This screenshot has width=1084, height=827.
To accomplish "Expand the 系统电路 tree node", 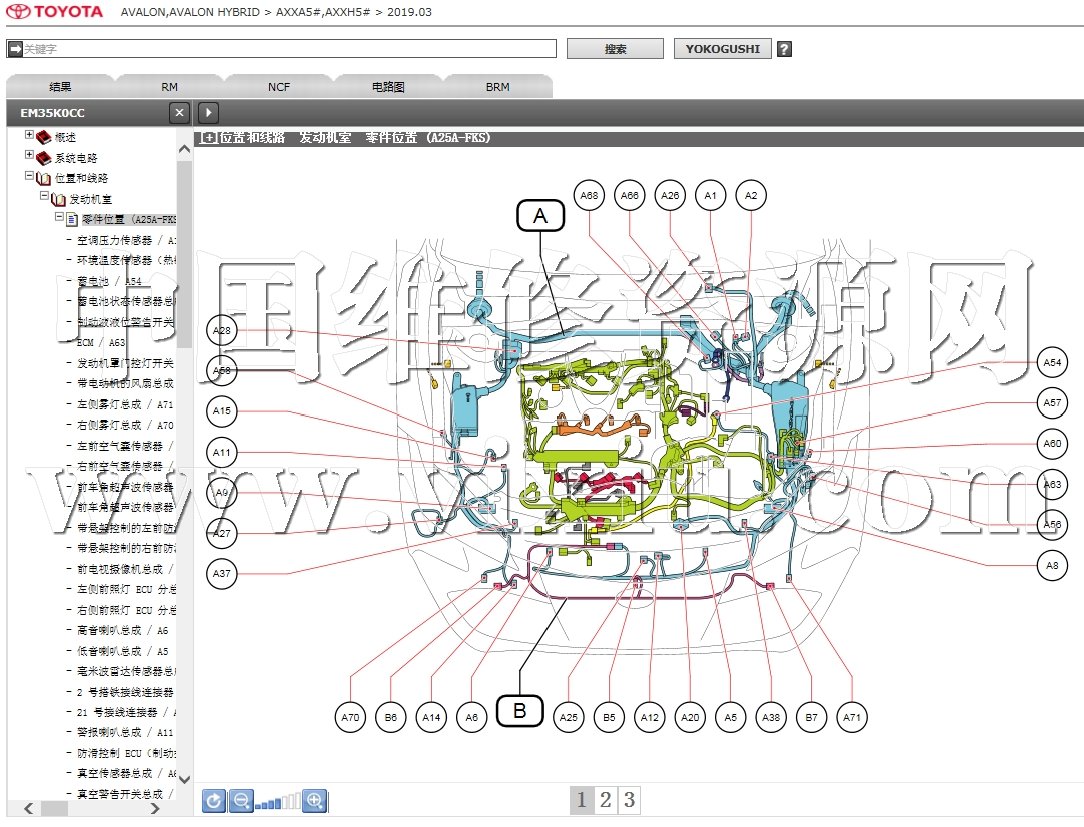I will point(30,156).
